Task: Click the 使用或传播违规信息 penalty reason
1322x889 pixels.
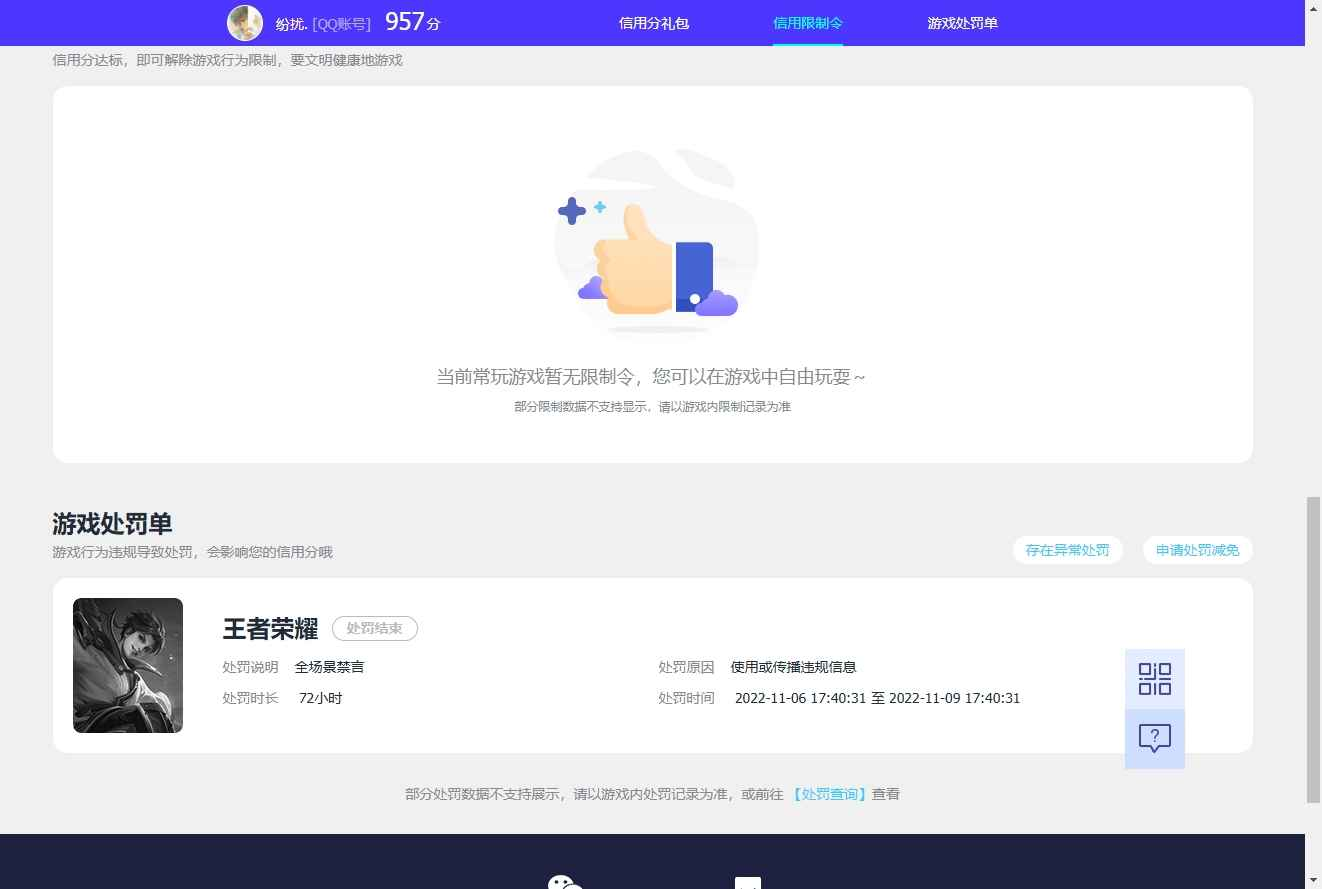Action: tap(794, 667)
